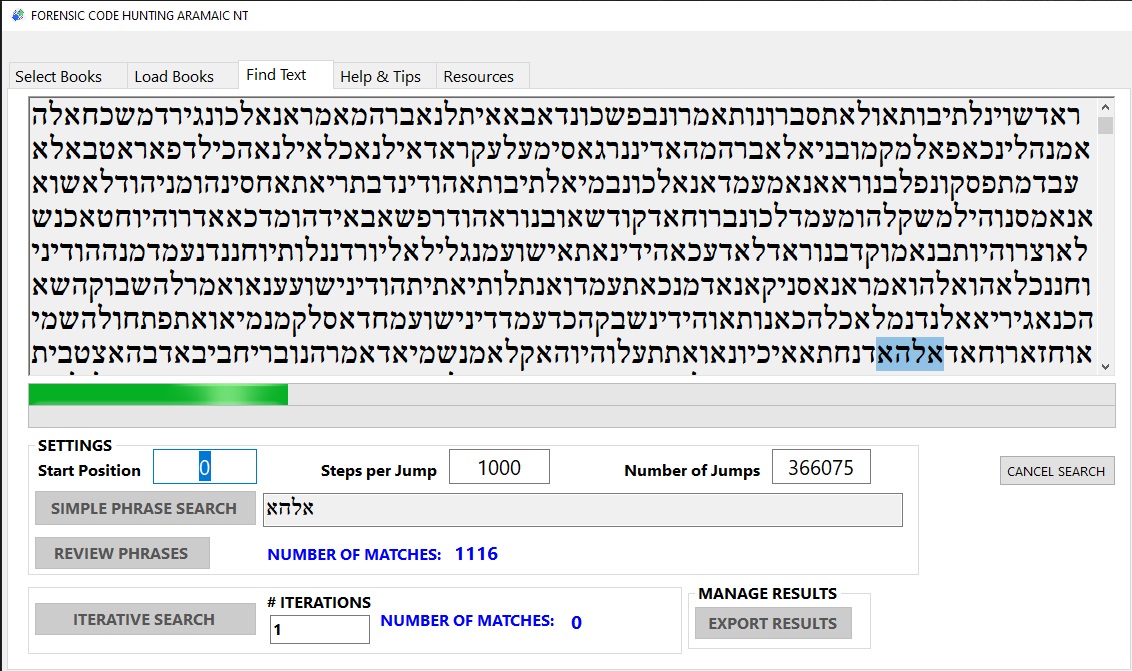The height and width of the screenshot is (671, 1132).
Task: Click the Number of Jumps field
Action: [821, 466]
